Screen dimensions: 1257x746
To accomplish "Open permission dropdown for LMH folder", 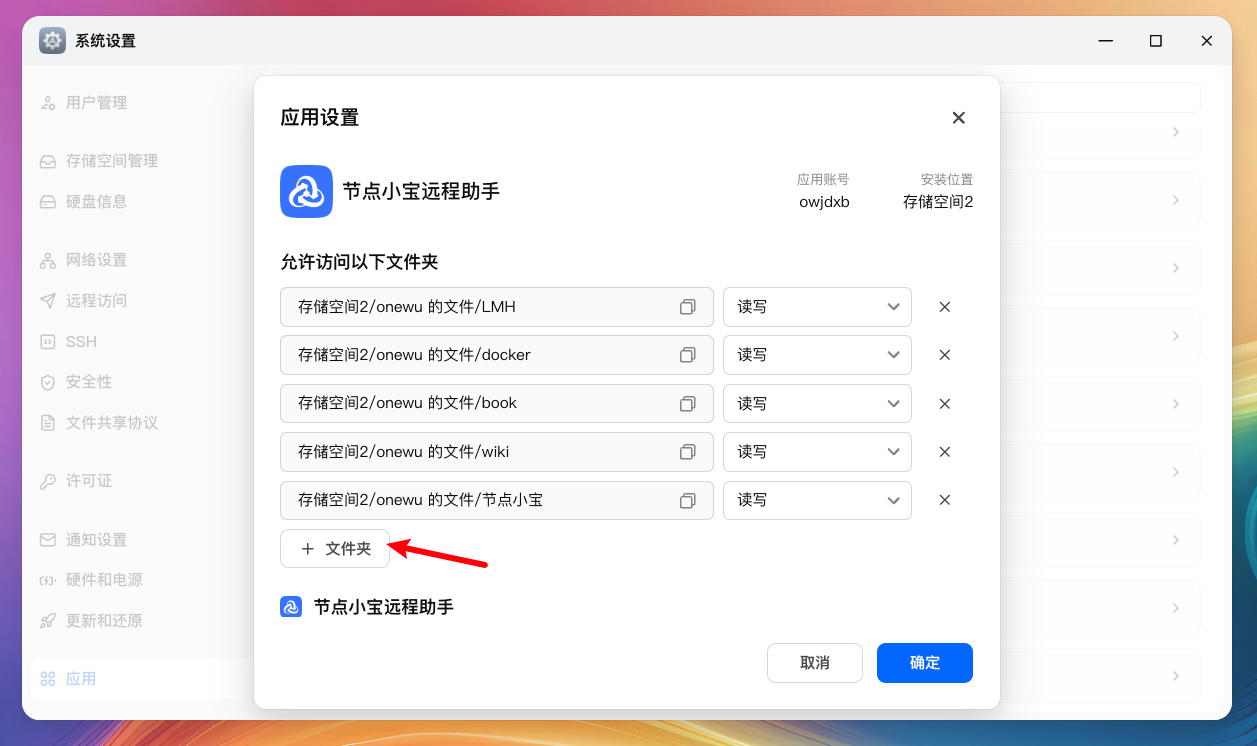I will [817, 307].
